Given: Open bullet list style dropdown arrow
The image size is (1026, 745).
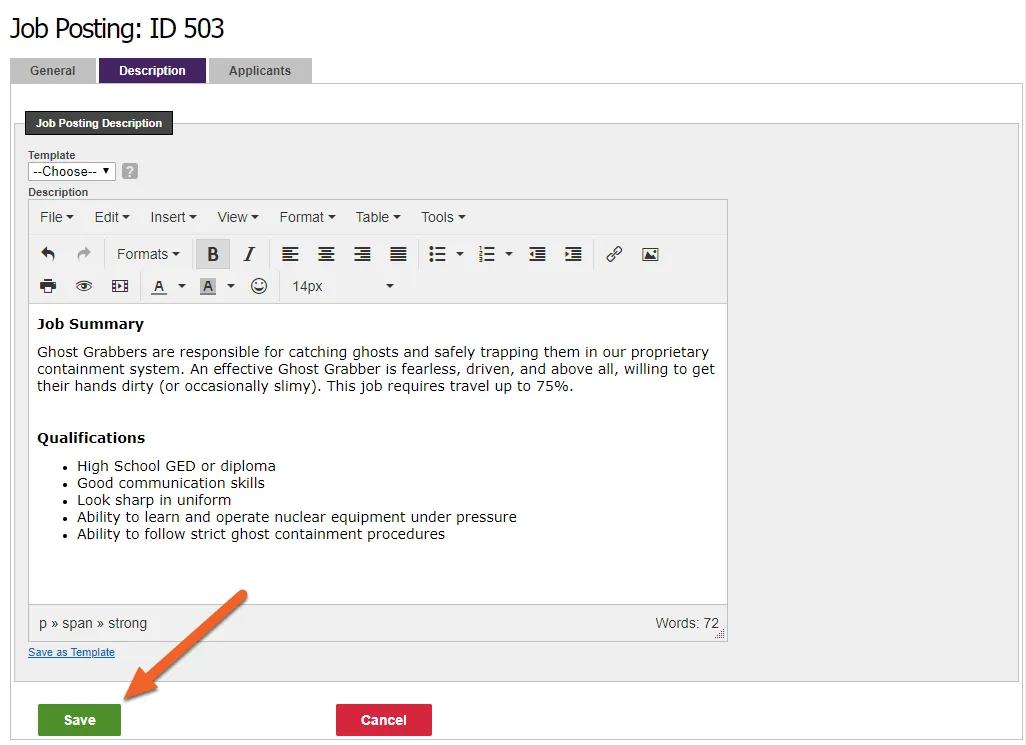Looking at the screenshot, I should point(459,254).
